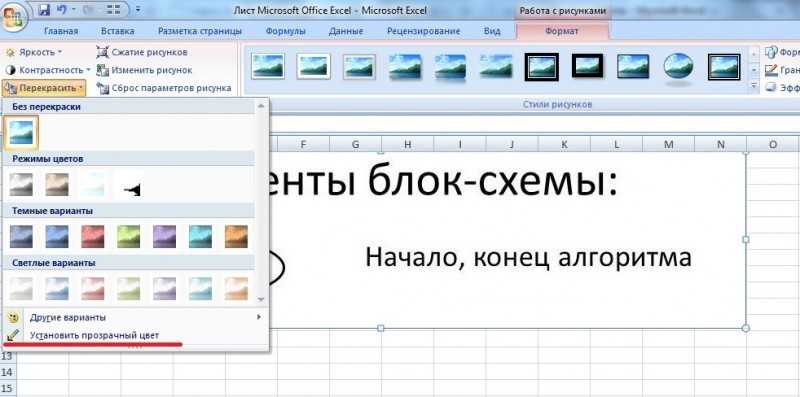Open the quick access toolbar customize arrow
800x397 pixels.
click(x=138, y=10)
